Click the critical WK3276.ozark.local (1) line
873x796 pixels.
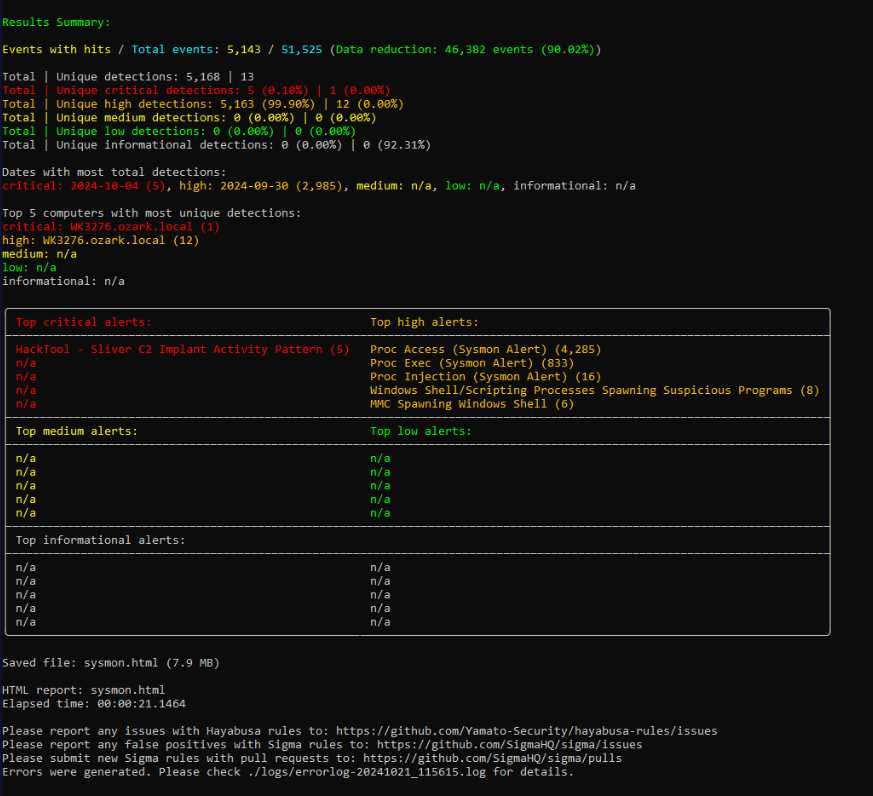[111, 227]
